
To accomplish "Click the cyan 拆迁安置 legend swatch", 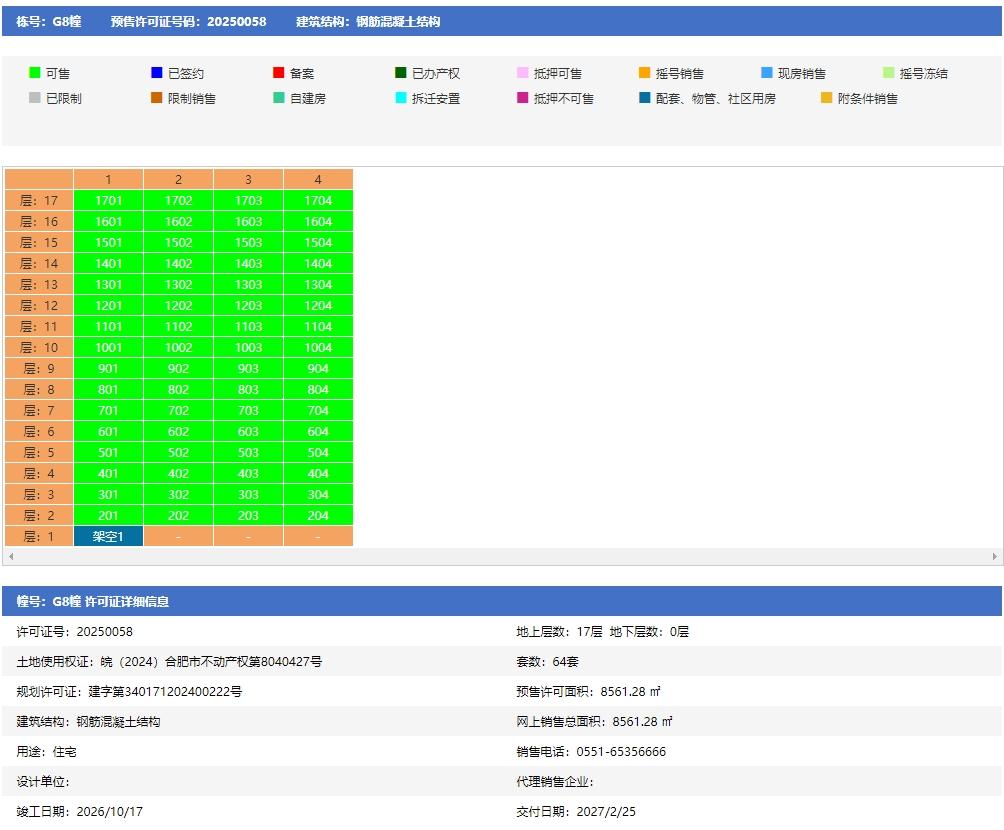I will point(401,97).
